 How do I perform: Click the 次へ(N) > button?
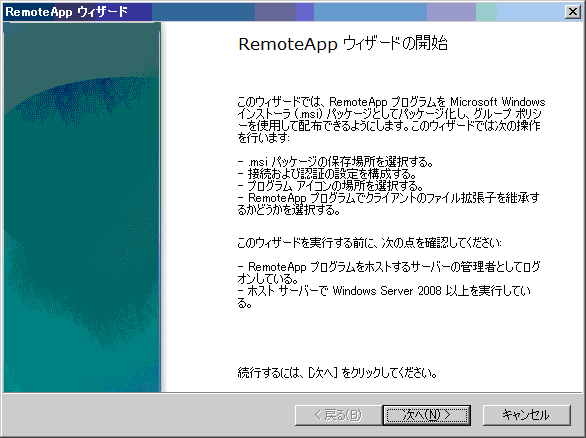pyautogui.click(x=427, y=415)
